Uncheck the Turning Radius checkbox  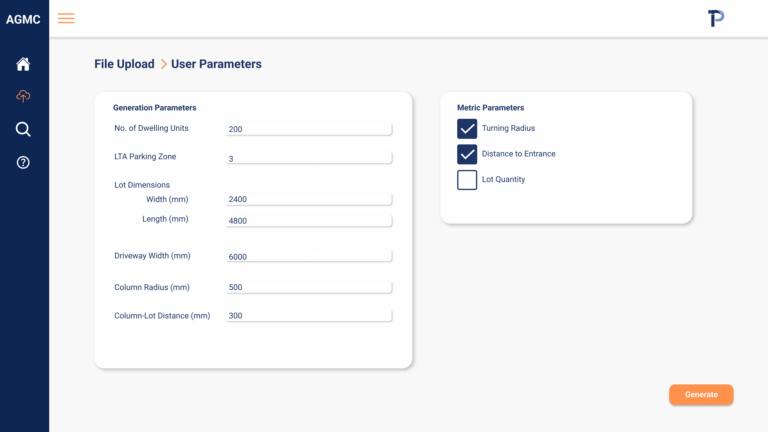(467, 128)
